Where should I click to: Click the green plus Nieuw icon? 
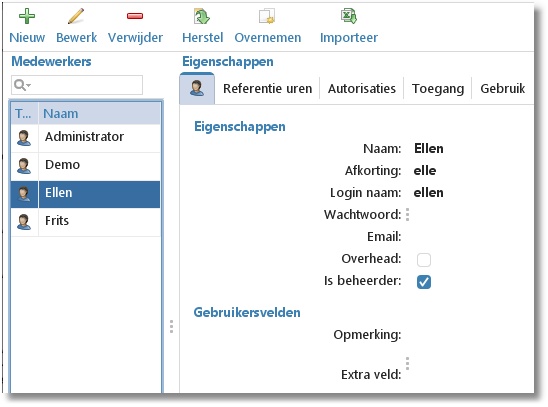coord(27,16)
